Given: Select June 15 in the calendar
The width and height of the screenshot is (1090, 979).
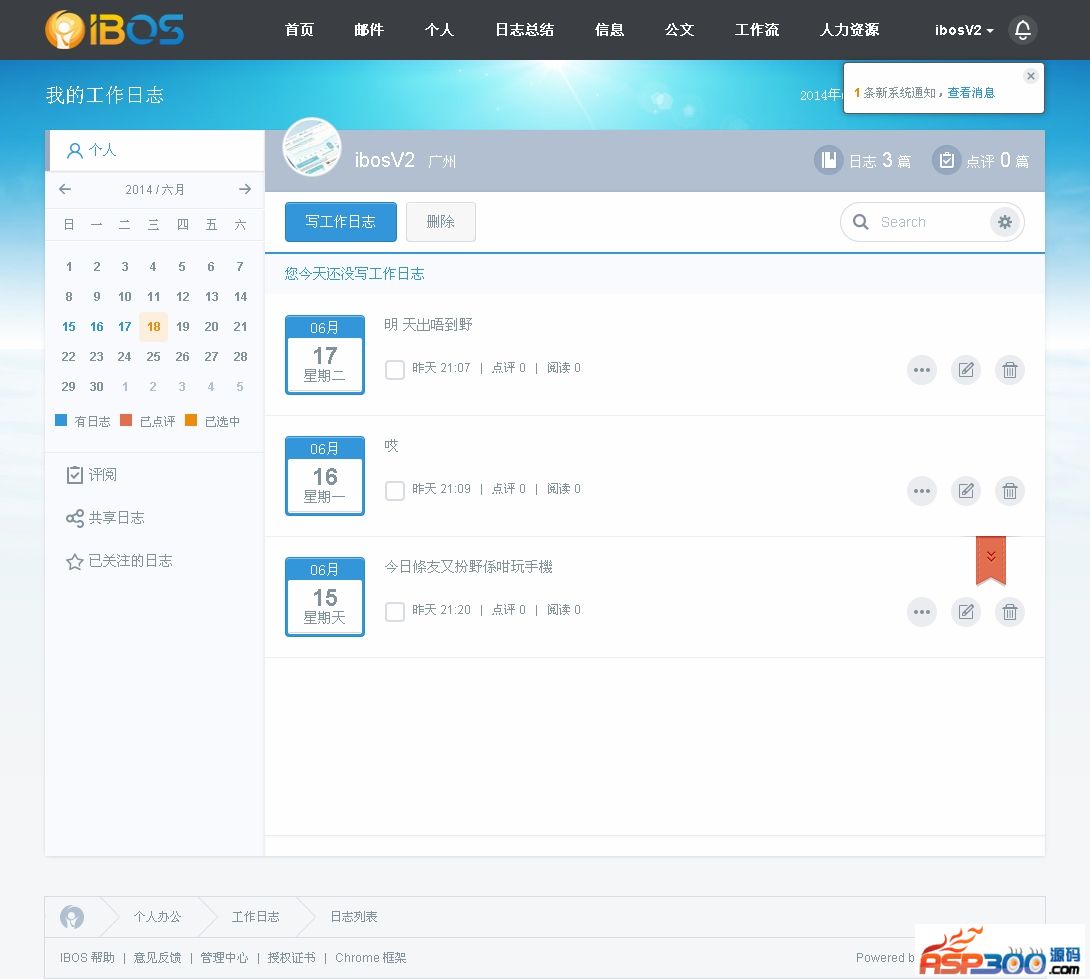Looking at the screenshot, I should (x=69, y=326).
